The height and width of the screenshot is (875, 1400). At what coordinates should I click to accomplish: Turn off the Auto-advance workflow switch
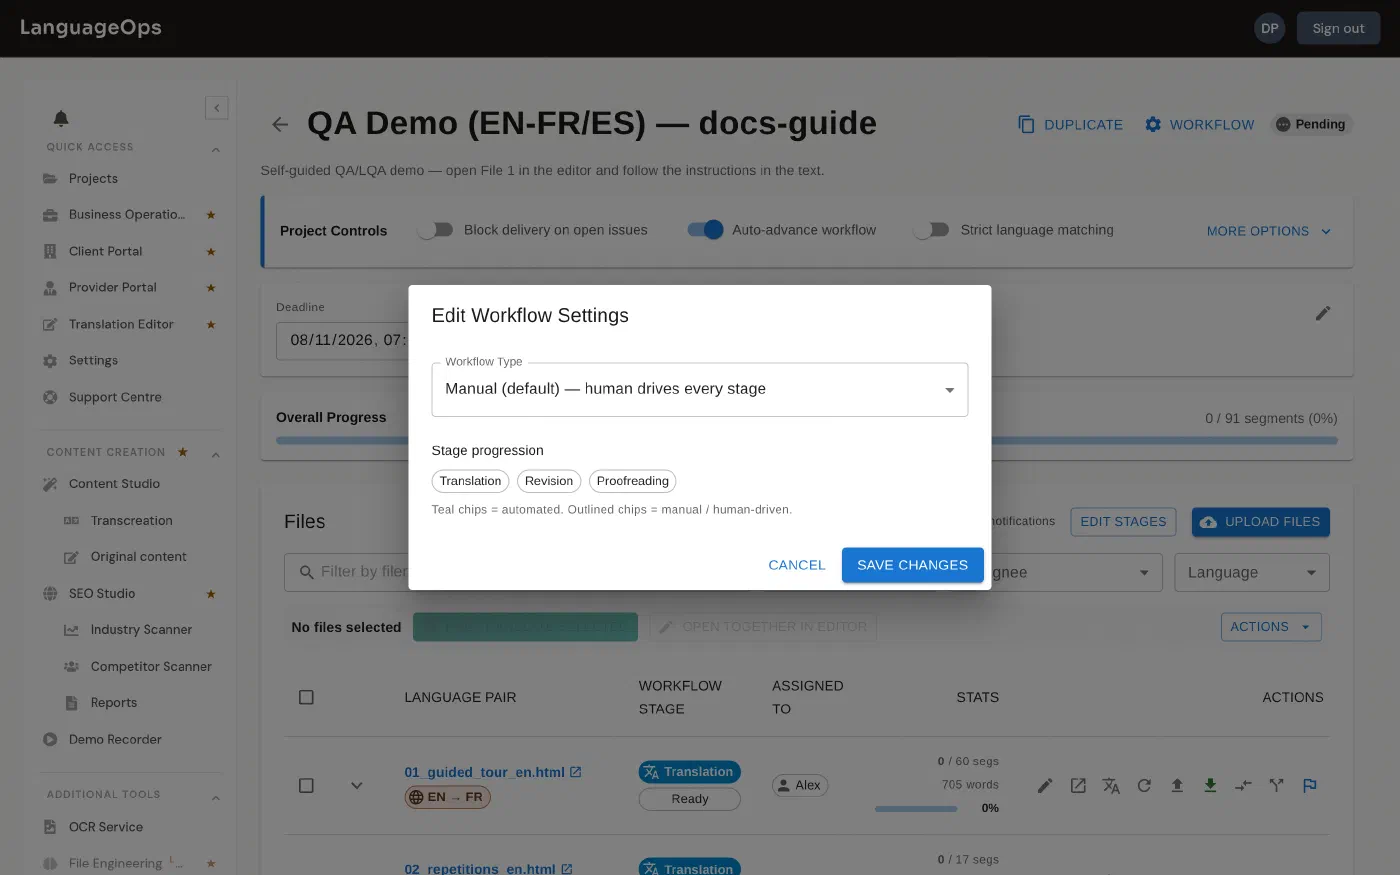(705, 230)
